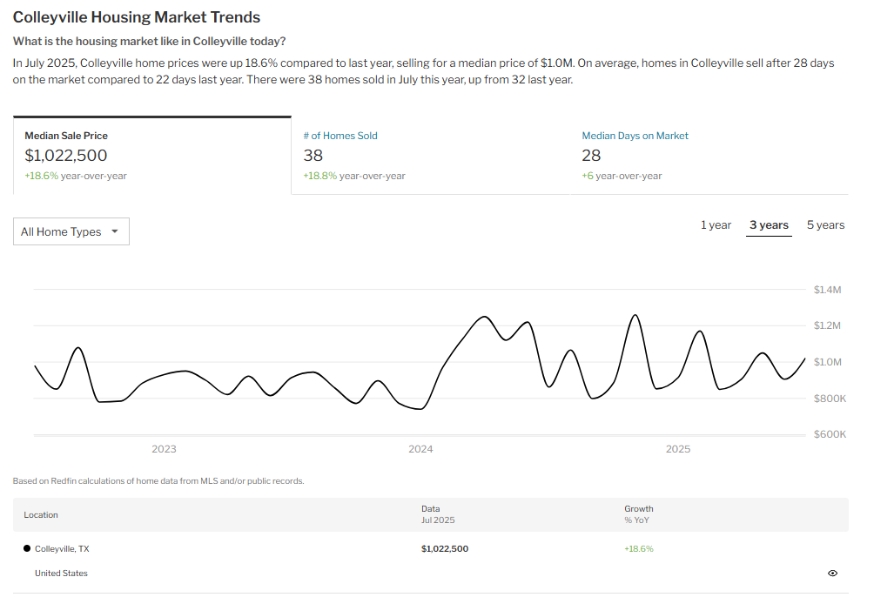Viewport: 874px width, 603px height.
Task: Click the caret arrow beside All Home Types
Action: coord(115,231)
